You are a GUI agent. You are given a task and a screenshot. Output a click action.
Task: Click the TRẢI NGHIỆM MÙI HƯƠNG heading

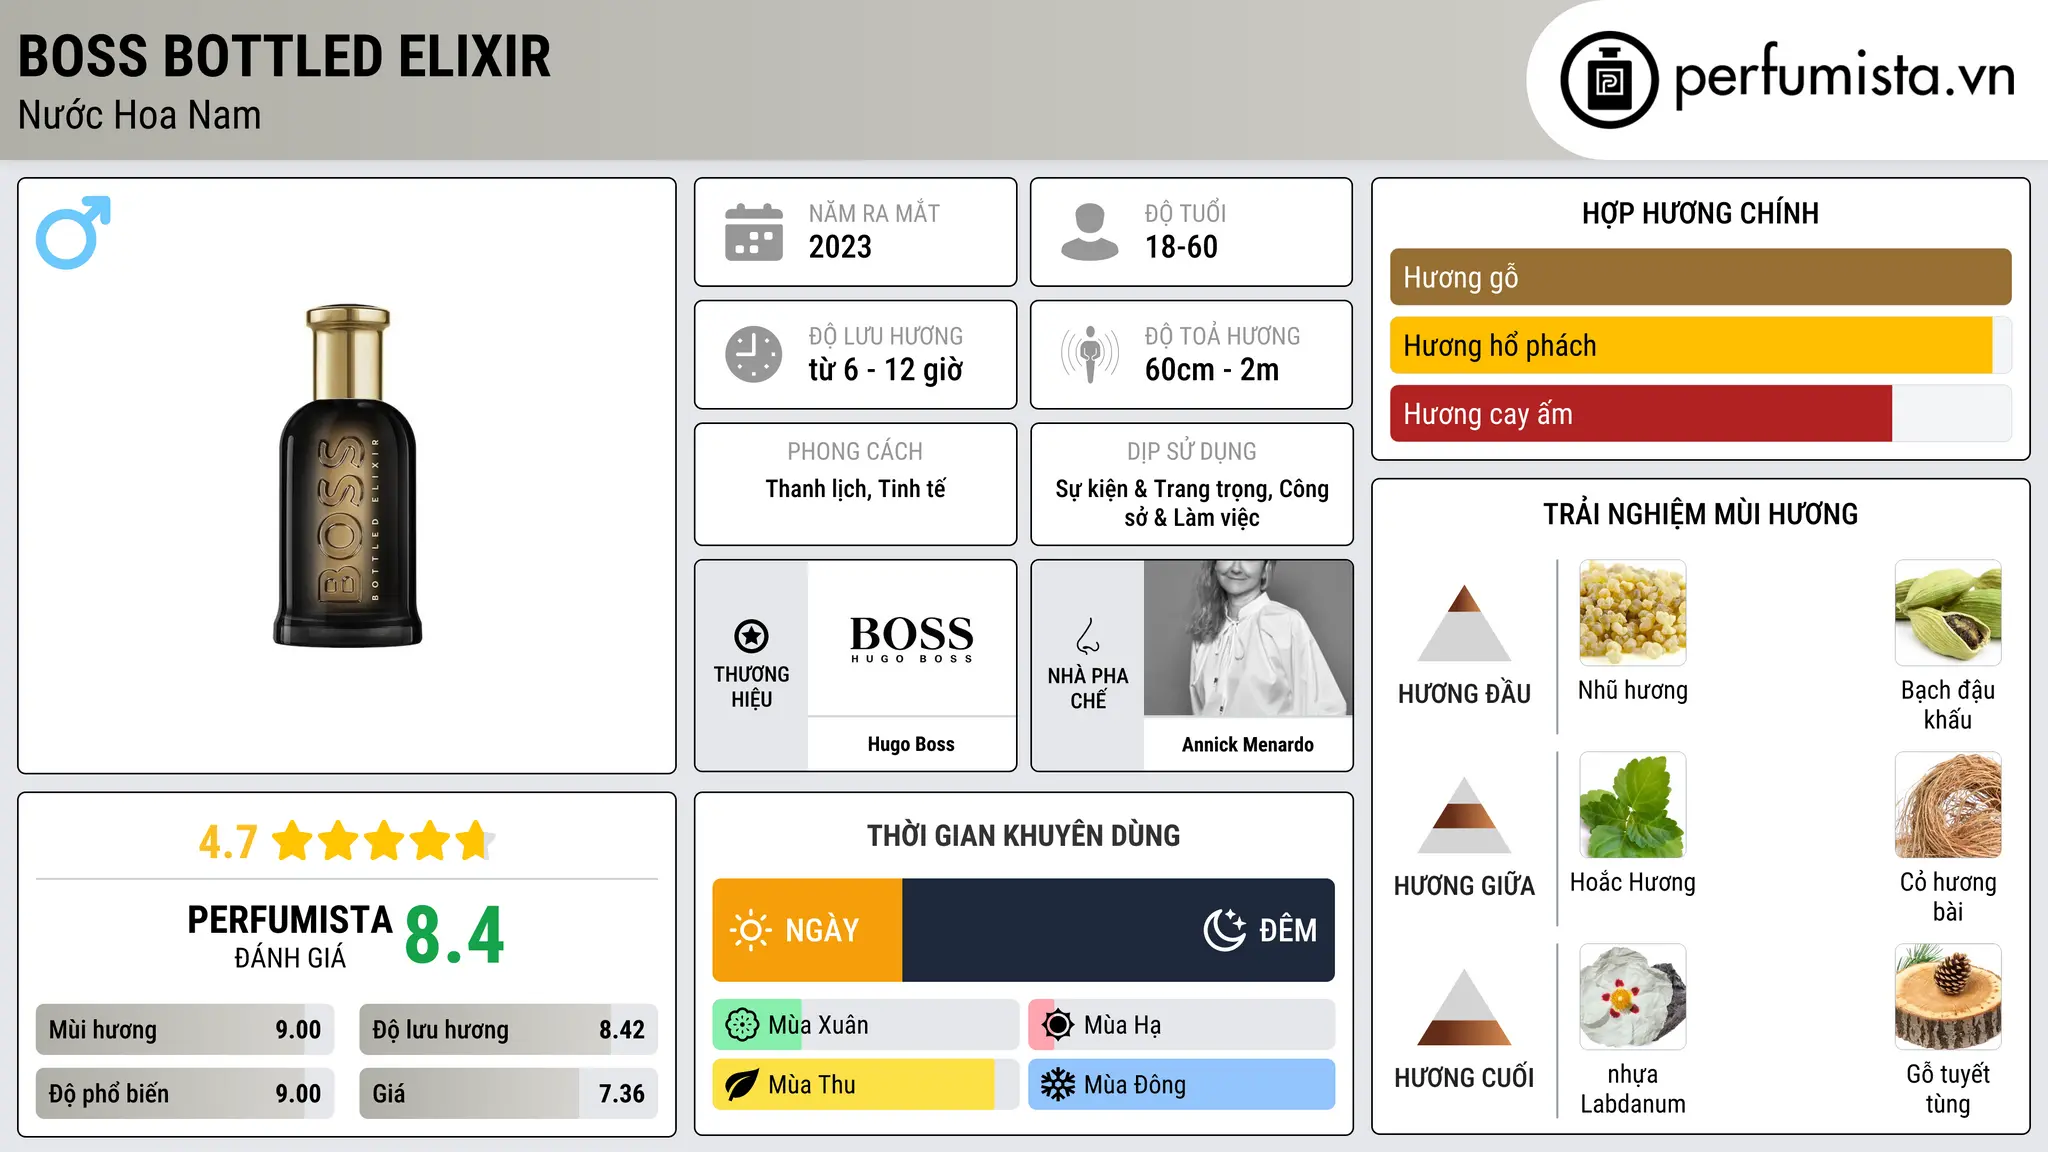tap(1700, 514)
